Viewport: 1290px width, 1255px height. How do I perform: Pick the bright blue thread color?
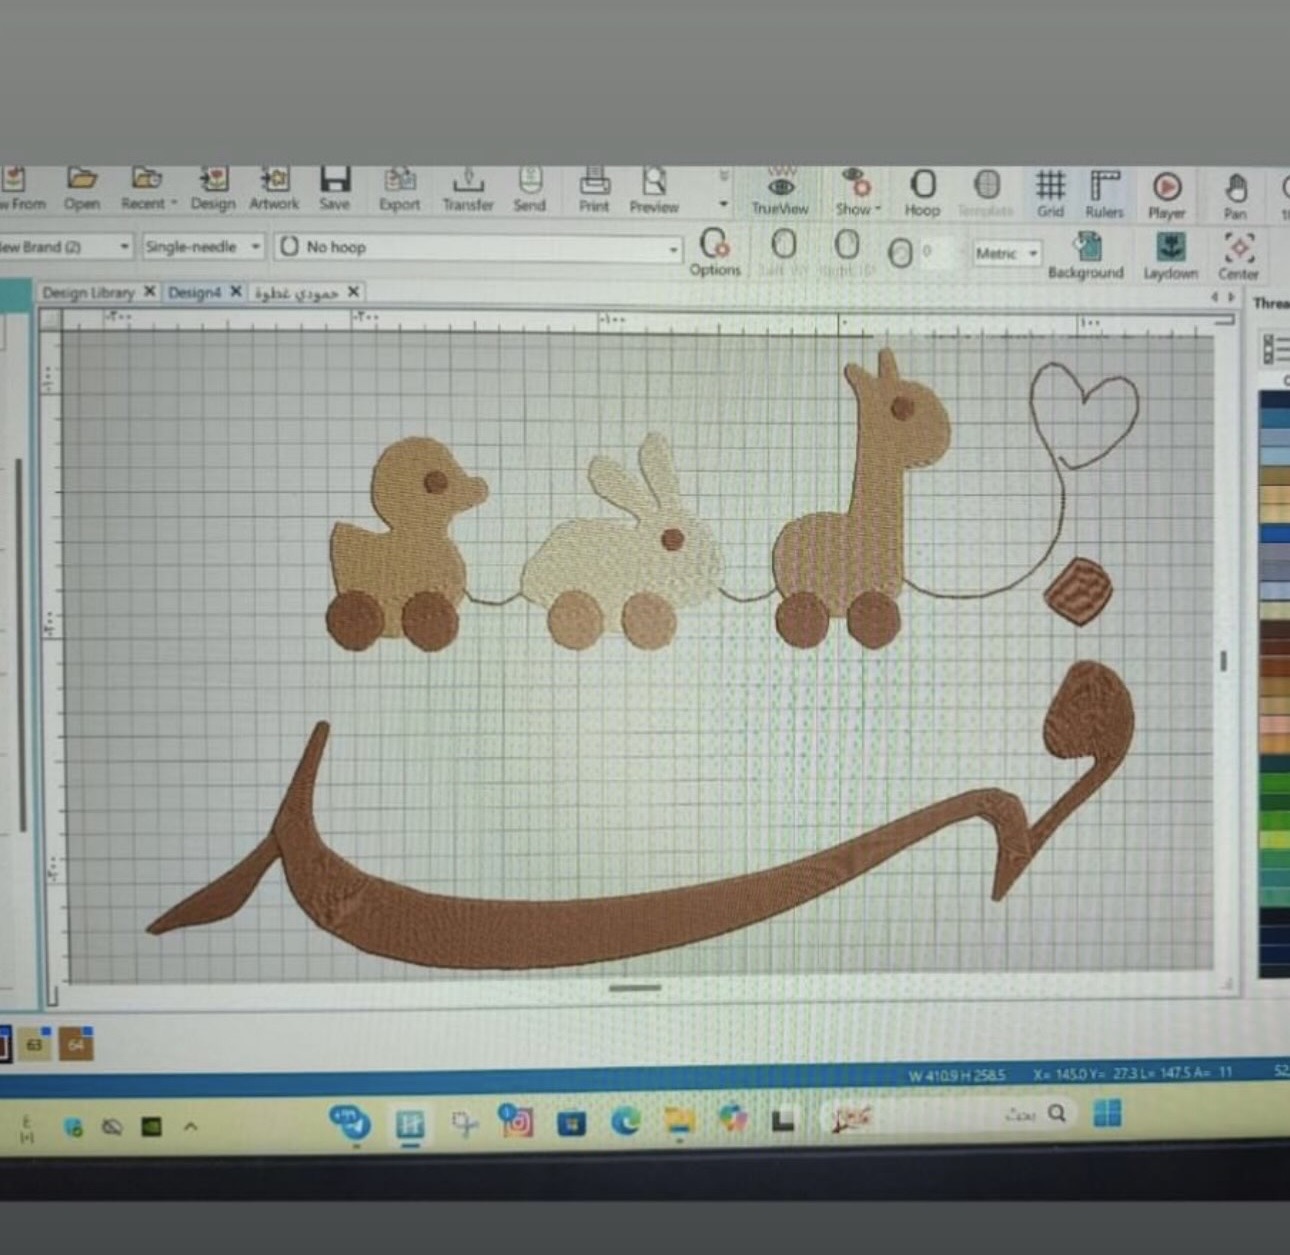tap(1275, 534)
